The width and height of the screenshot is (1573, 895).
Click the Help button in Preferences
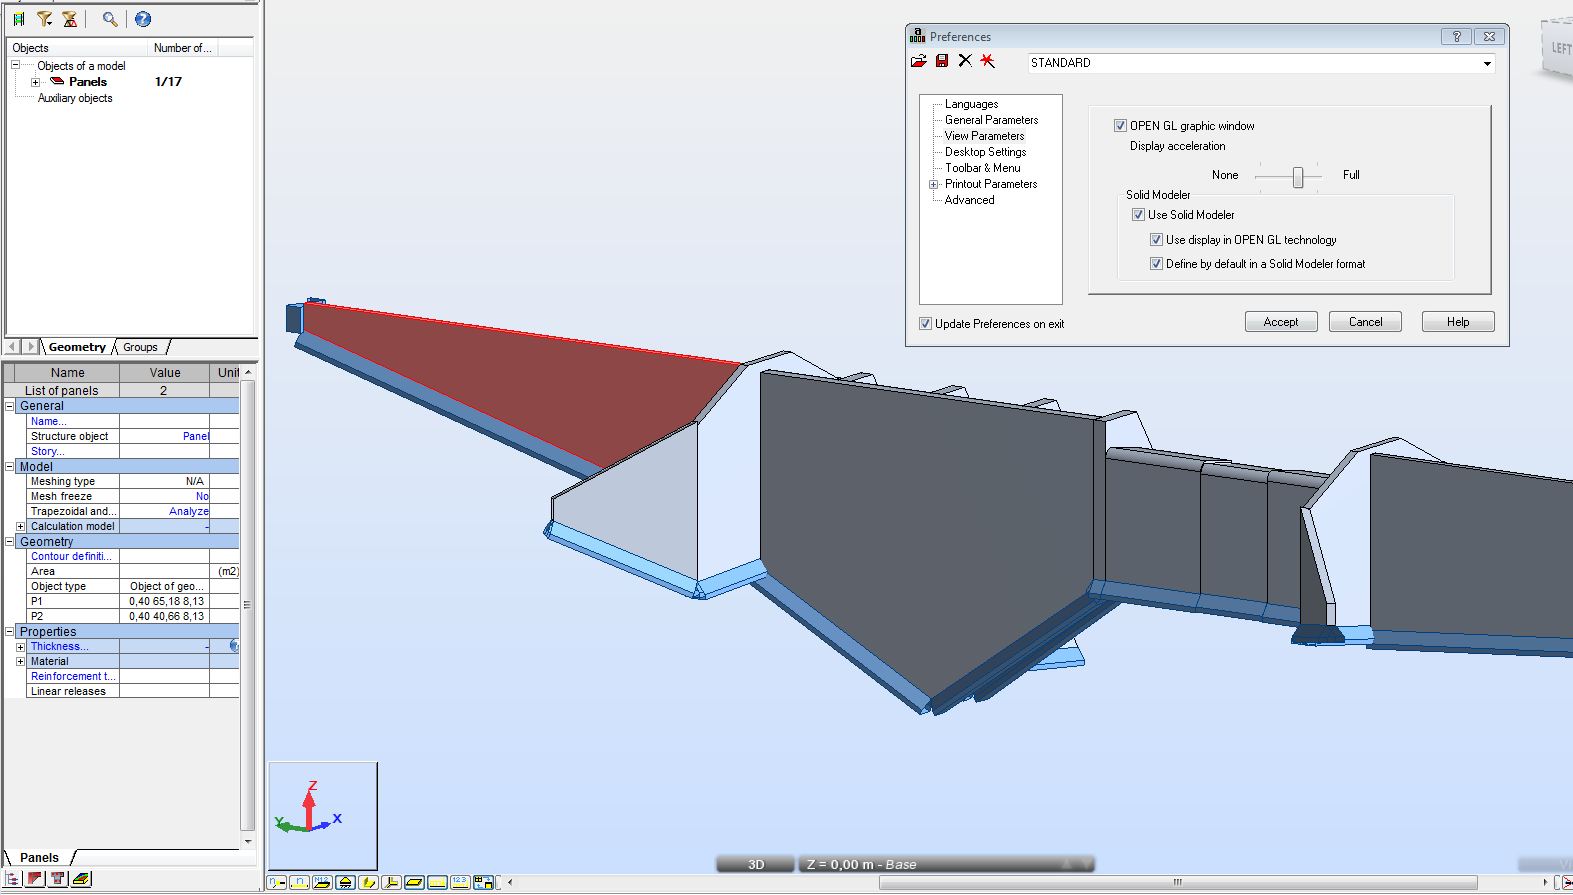tap(1458, 322)
